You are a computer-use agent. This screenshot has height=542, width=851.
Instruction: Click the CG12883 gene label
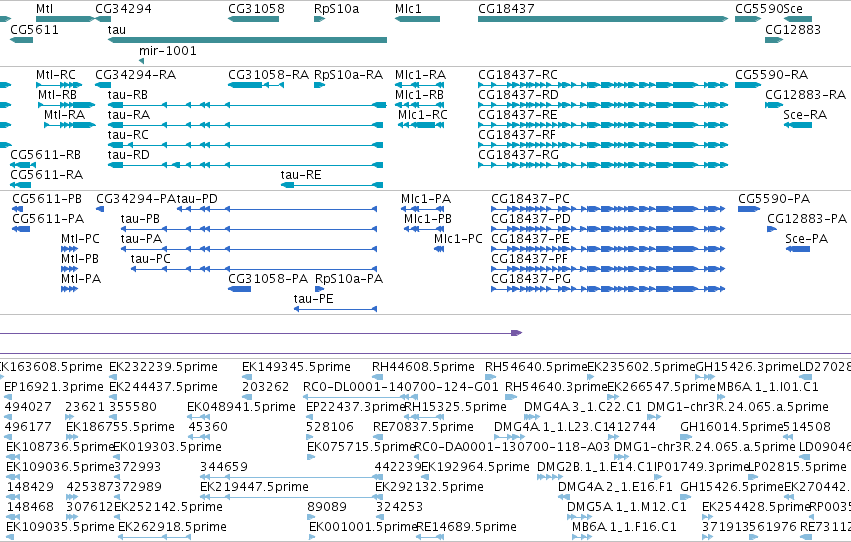click(x=793, y=29)
